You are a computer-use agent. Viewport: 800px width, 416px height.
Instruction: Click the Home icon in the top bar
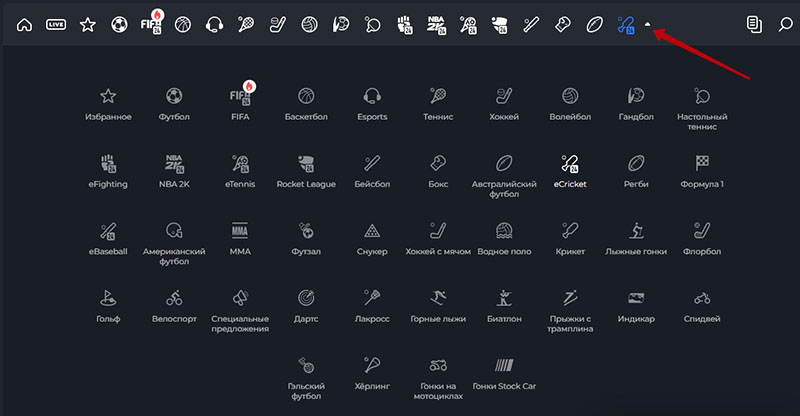pyautogui.click(x=25, y=23)
